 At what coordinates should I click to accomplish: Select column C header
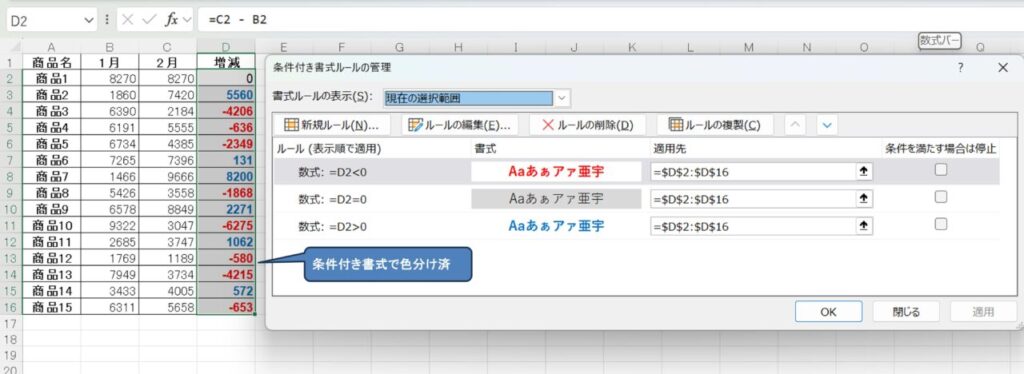tap(167, 46)
